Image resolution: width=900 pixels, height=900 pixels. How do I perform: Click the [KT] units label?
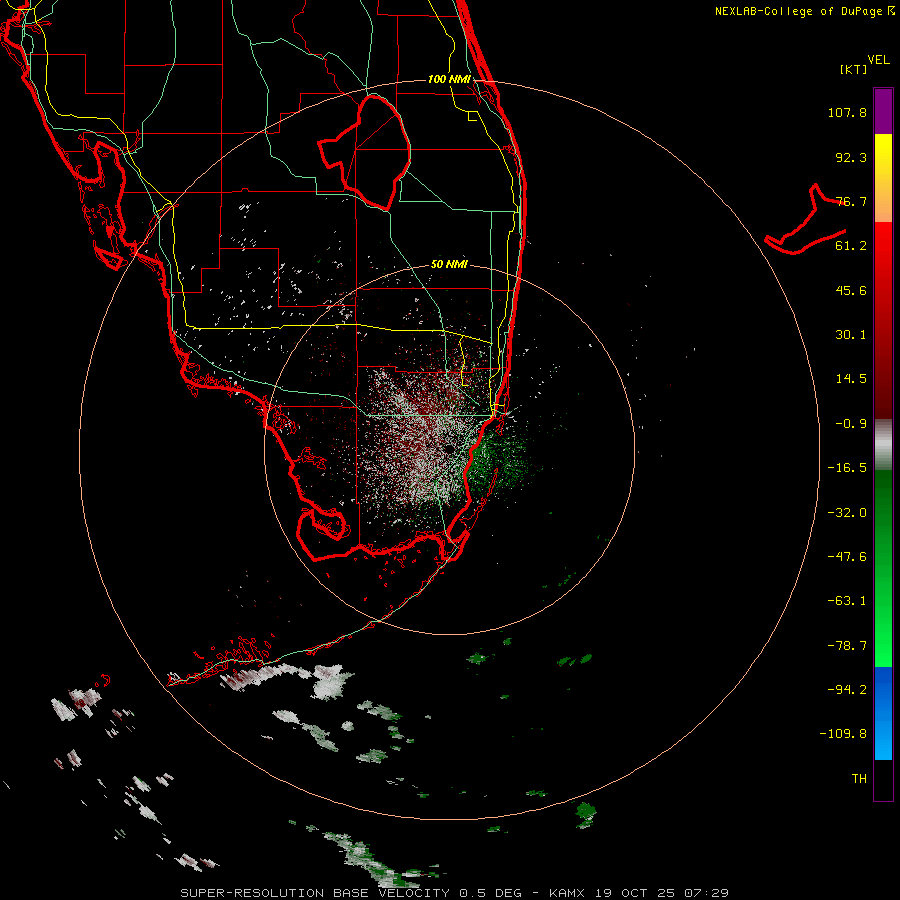(x=854, y=69)
